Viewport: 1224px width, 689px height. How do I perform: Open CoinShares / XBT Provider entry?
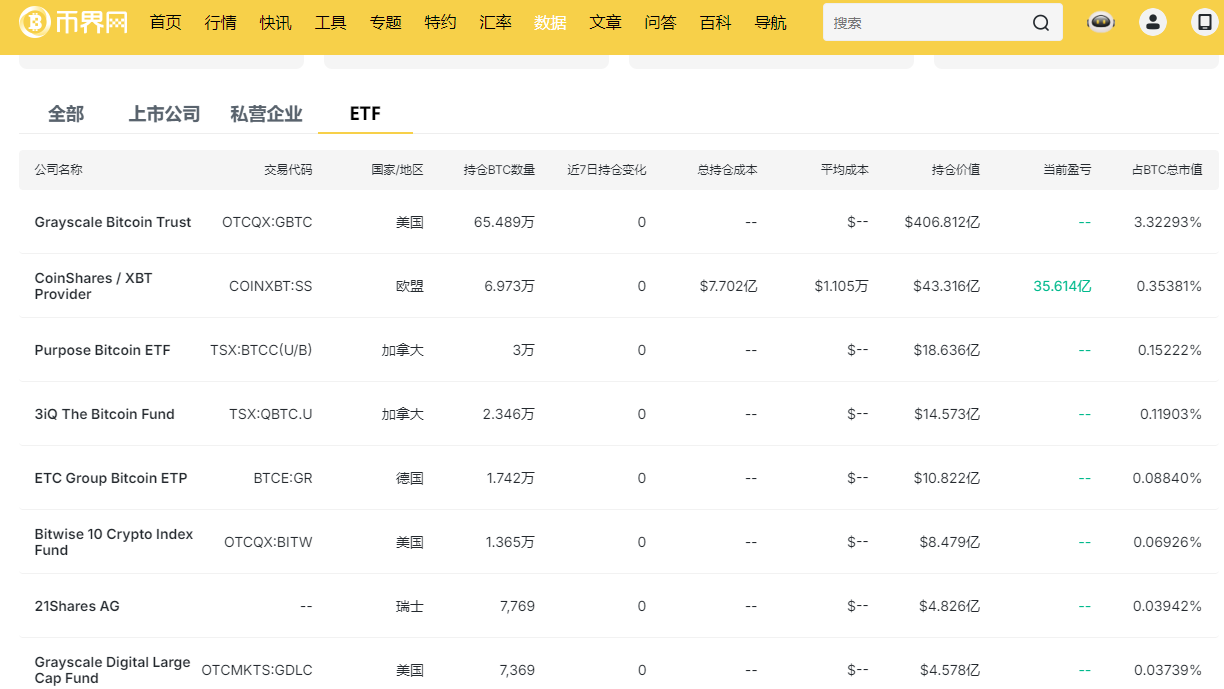[x=93, y=286]
